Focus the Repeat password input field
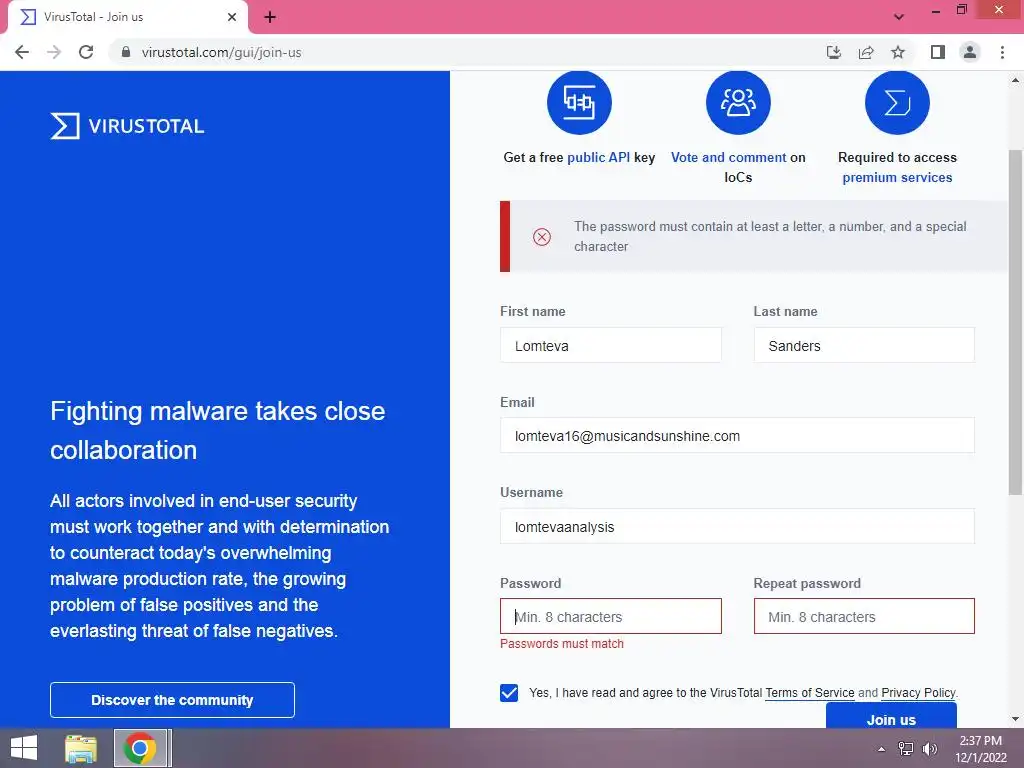Image resolution: width=1024 pixels, height=768 pixels. 863,616
